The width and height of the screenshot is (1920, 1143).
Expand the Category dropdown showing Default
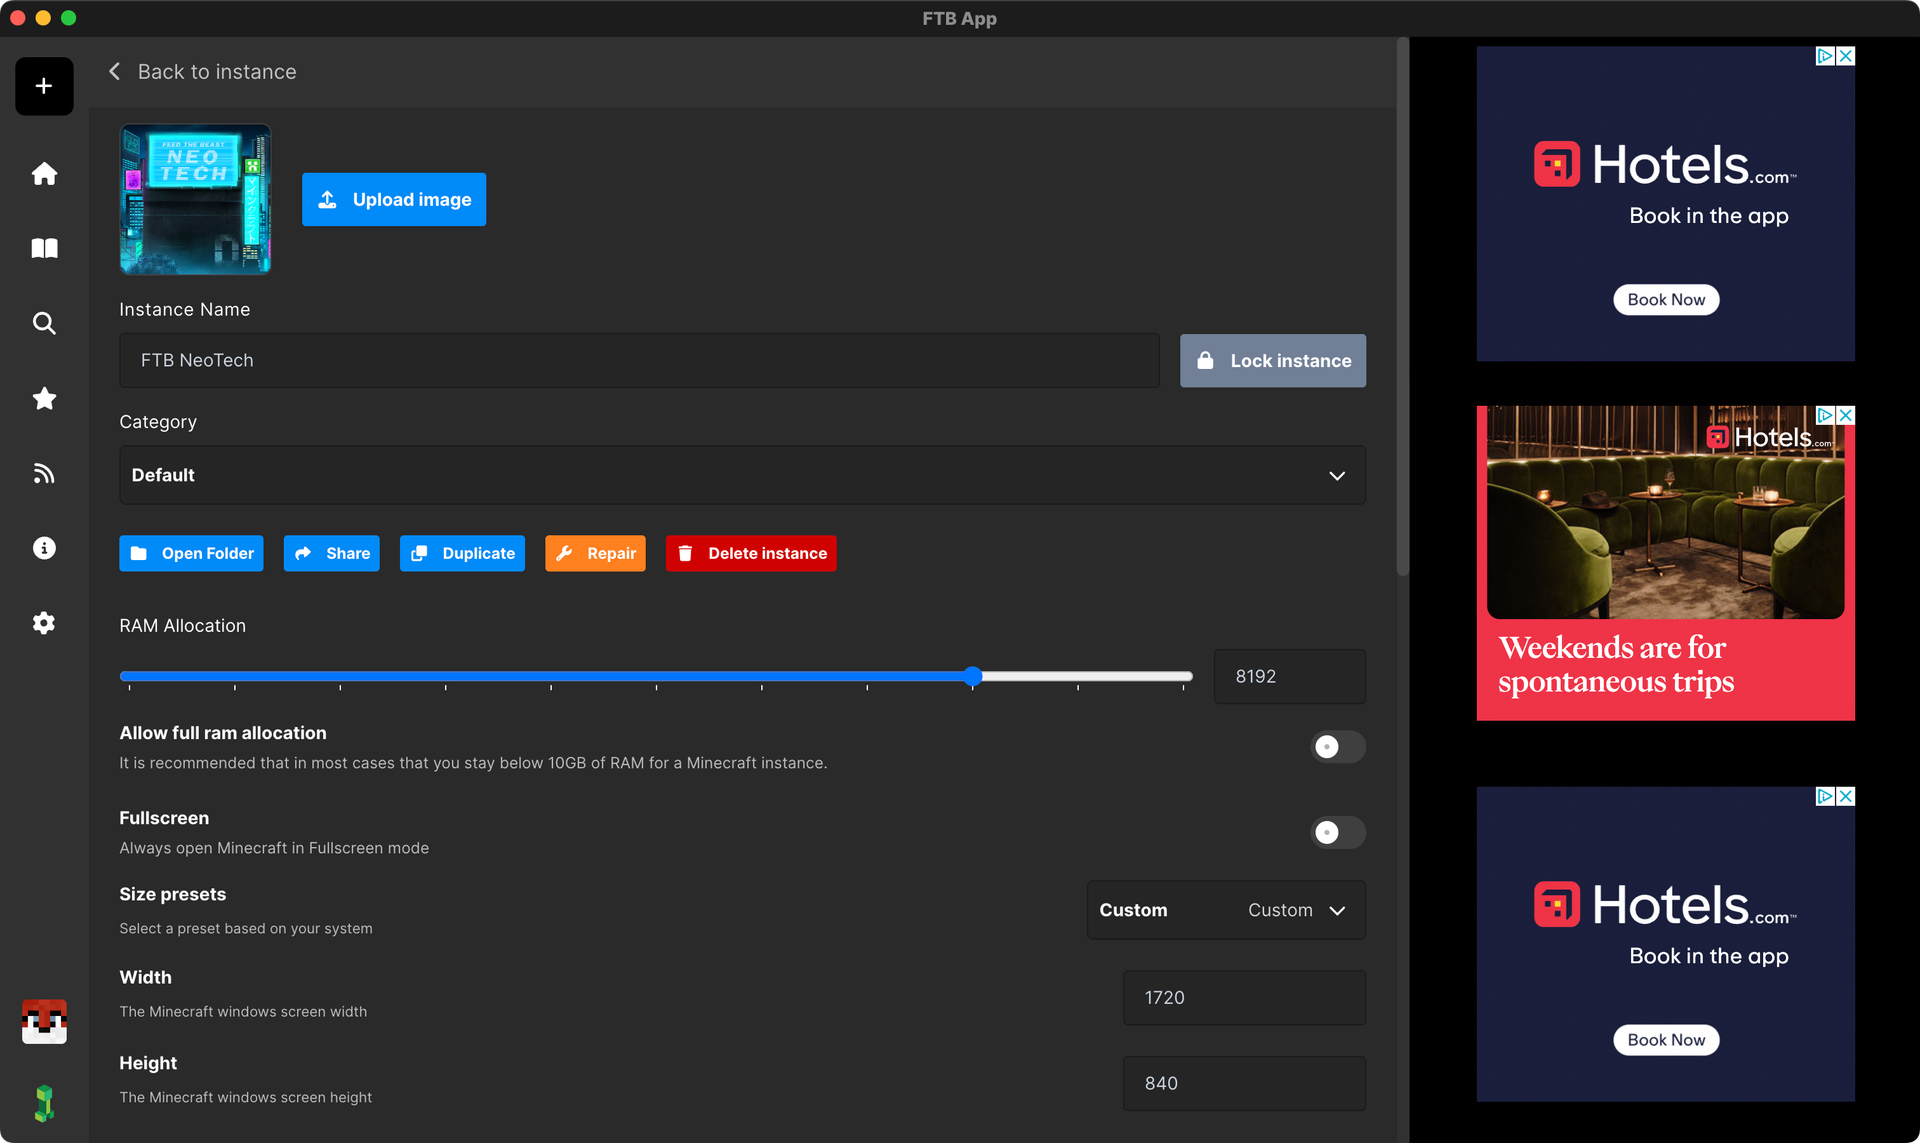tap(742, 475)
